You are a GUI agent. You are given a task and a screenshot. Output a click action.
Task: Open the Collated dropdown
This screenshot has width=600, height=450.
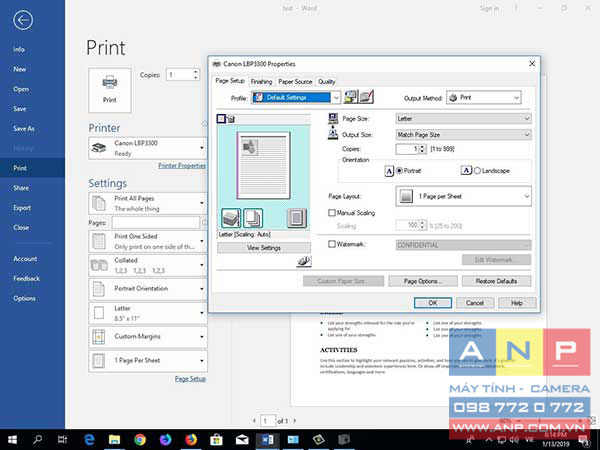click(x=148, y=265)
